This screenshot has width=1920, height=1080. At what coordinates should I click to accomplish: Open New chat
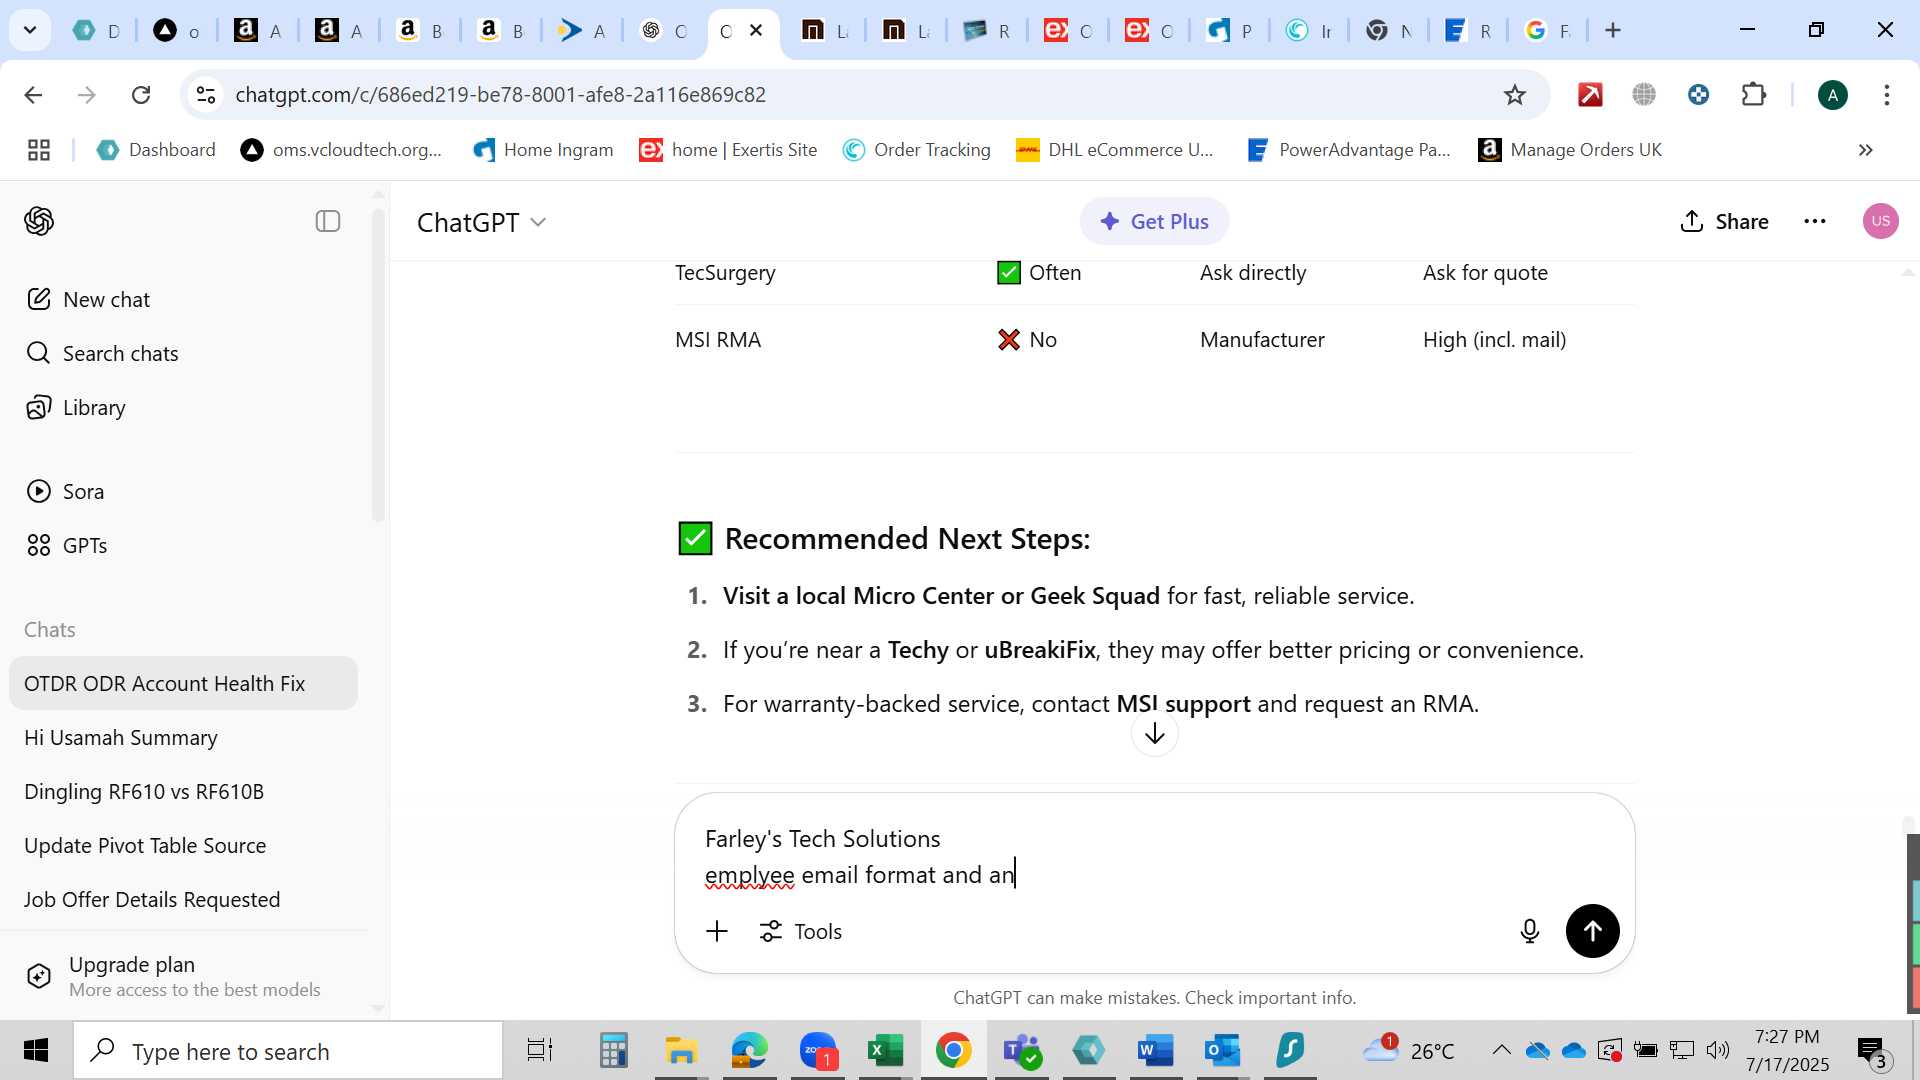pos(88,299)
